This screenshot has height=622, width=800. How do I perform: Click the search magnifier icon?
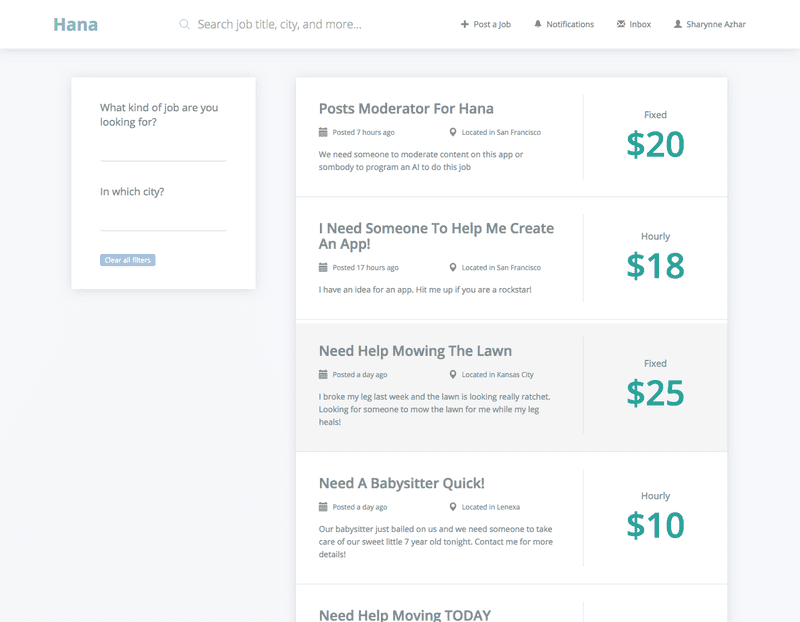coord(184,24)
